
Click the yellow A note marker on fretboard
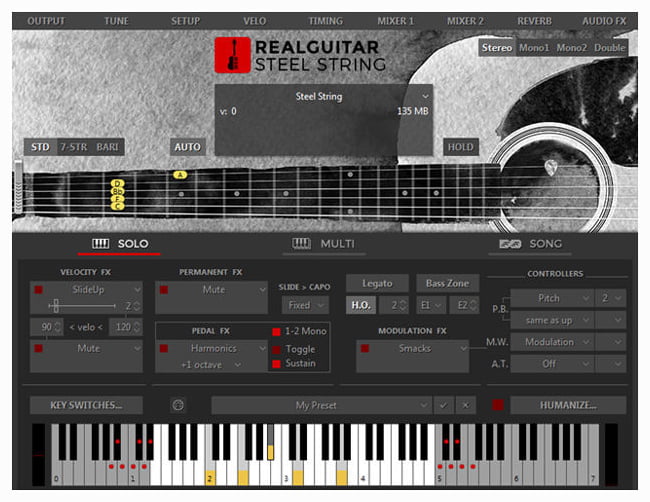tap(180, 175)
